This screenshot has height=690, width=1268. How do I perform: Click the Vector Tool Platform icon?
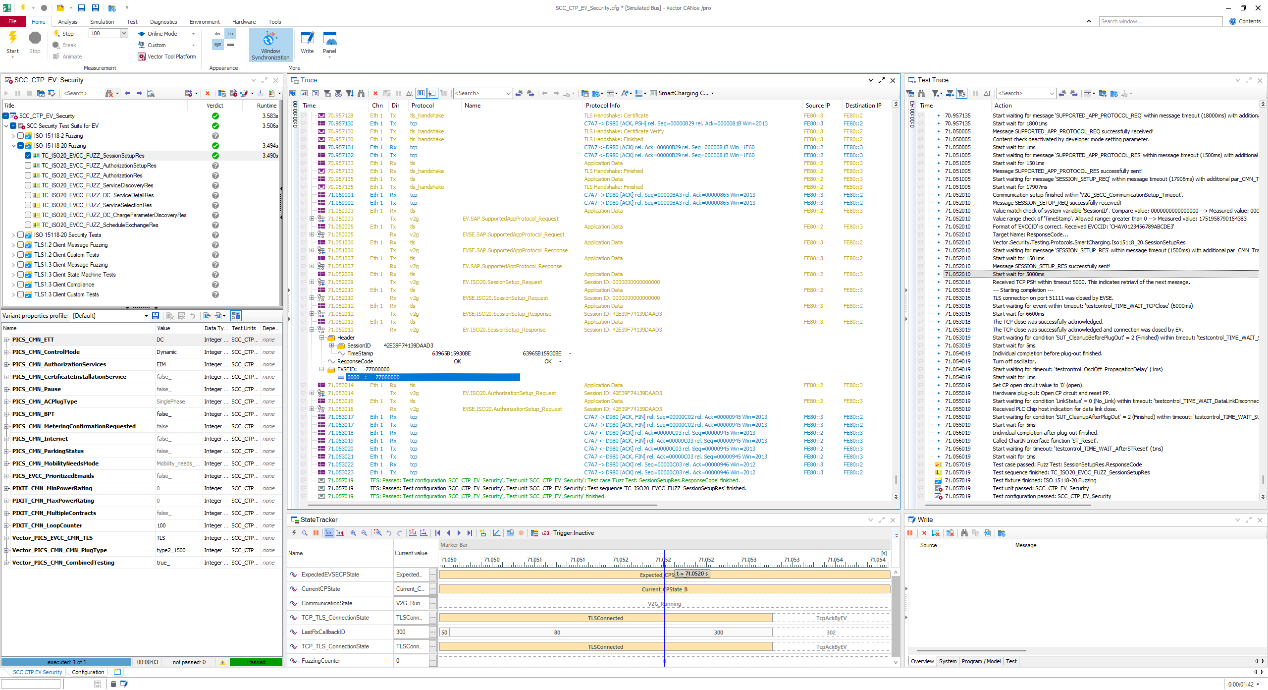tap(142, 56)
